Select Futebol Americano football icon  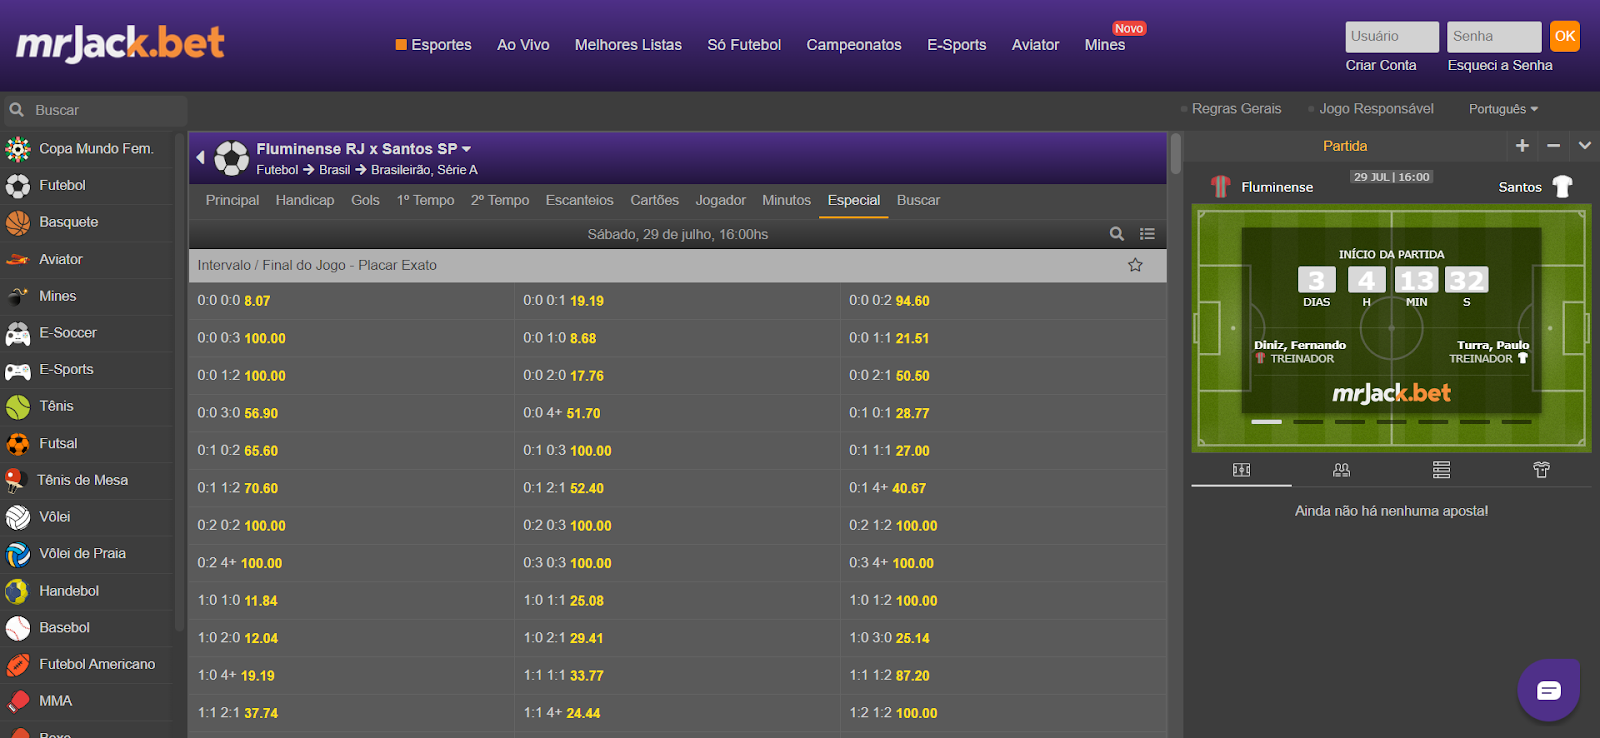[18, 665]
